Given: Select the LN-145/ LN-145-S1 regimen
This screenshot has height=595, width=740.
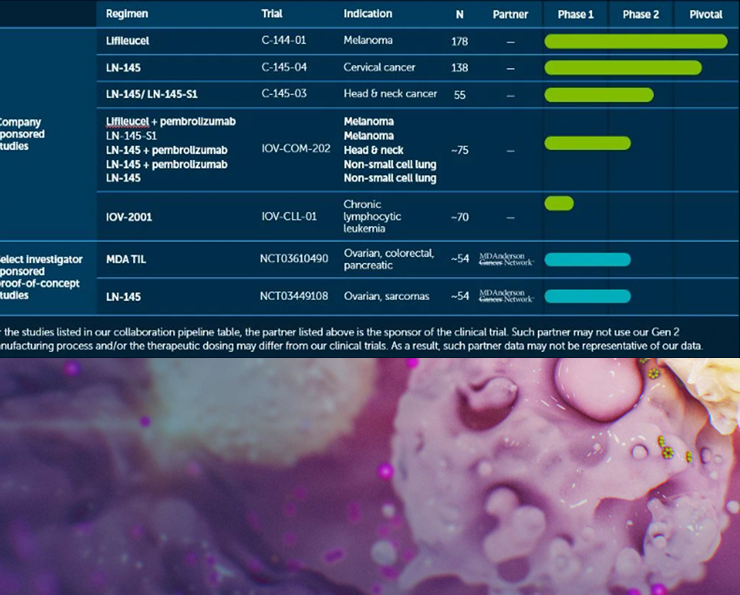Looking at the screenshot, I should coord(151,94).
